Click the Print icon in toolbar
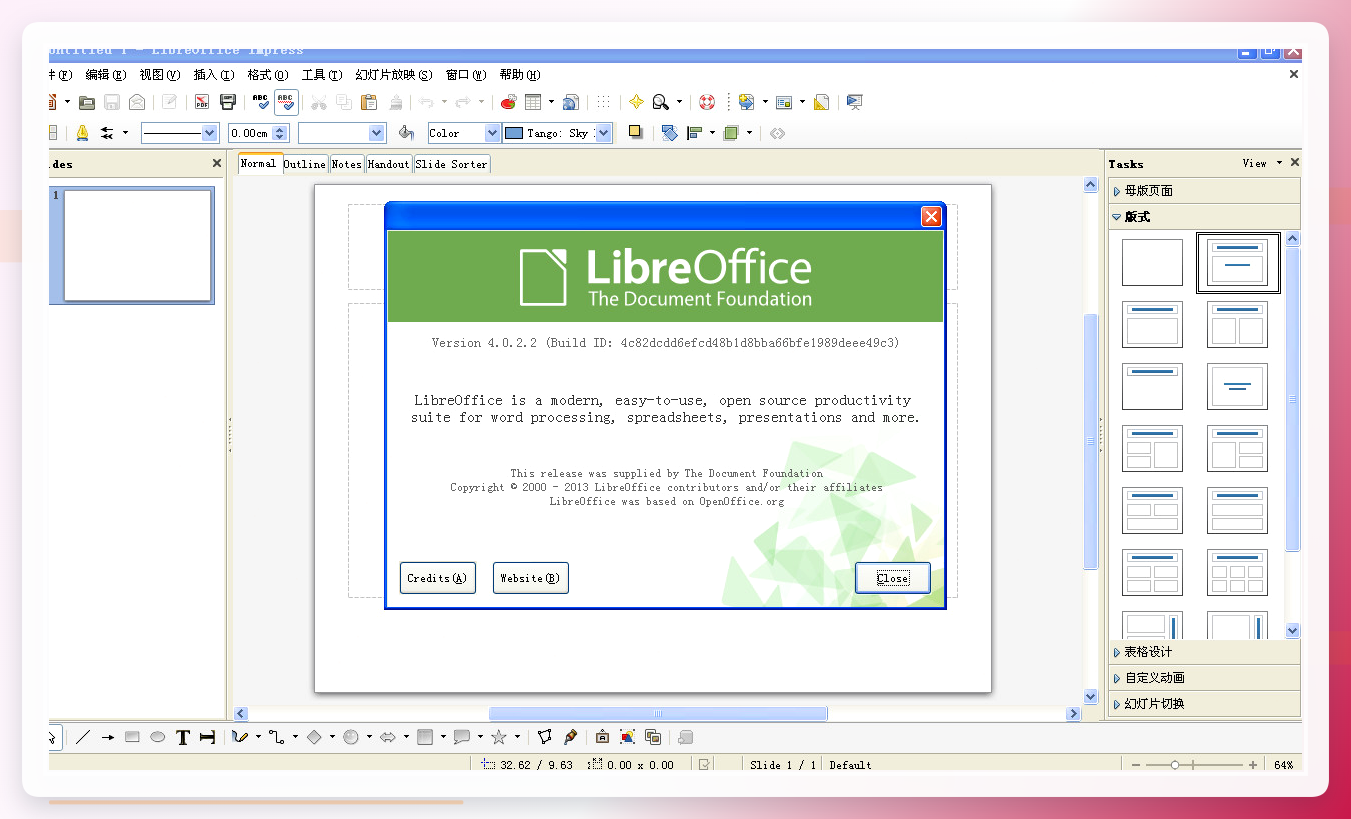Image resolution: width=1351 pixels, height=819 pixels. pyautogui.click(x=228, y=102)
